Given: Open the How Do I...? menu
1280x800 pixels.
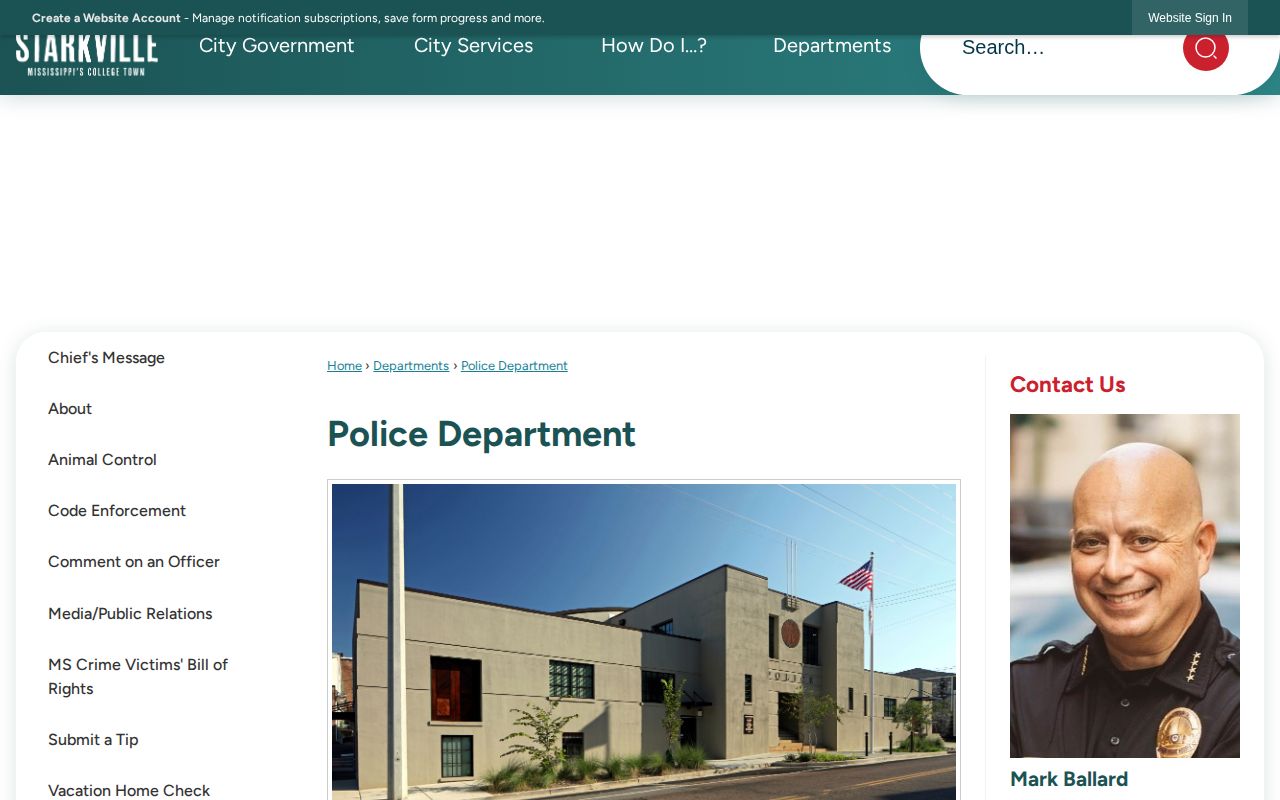Looking at the screenshot, I should click(x=654, y=46).
